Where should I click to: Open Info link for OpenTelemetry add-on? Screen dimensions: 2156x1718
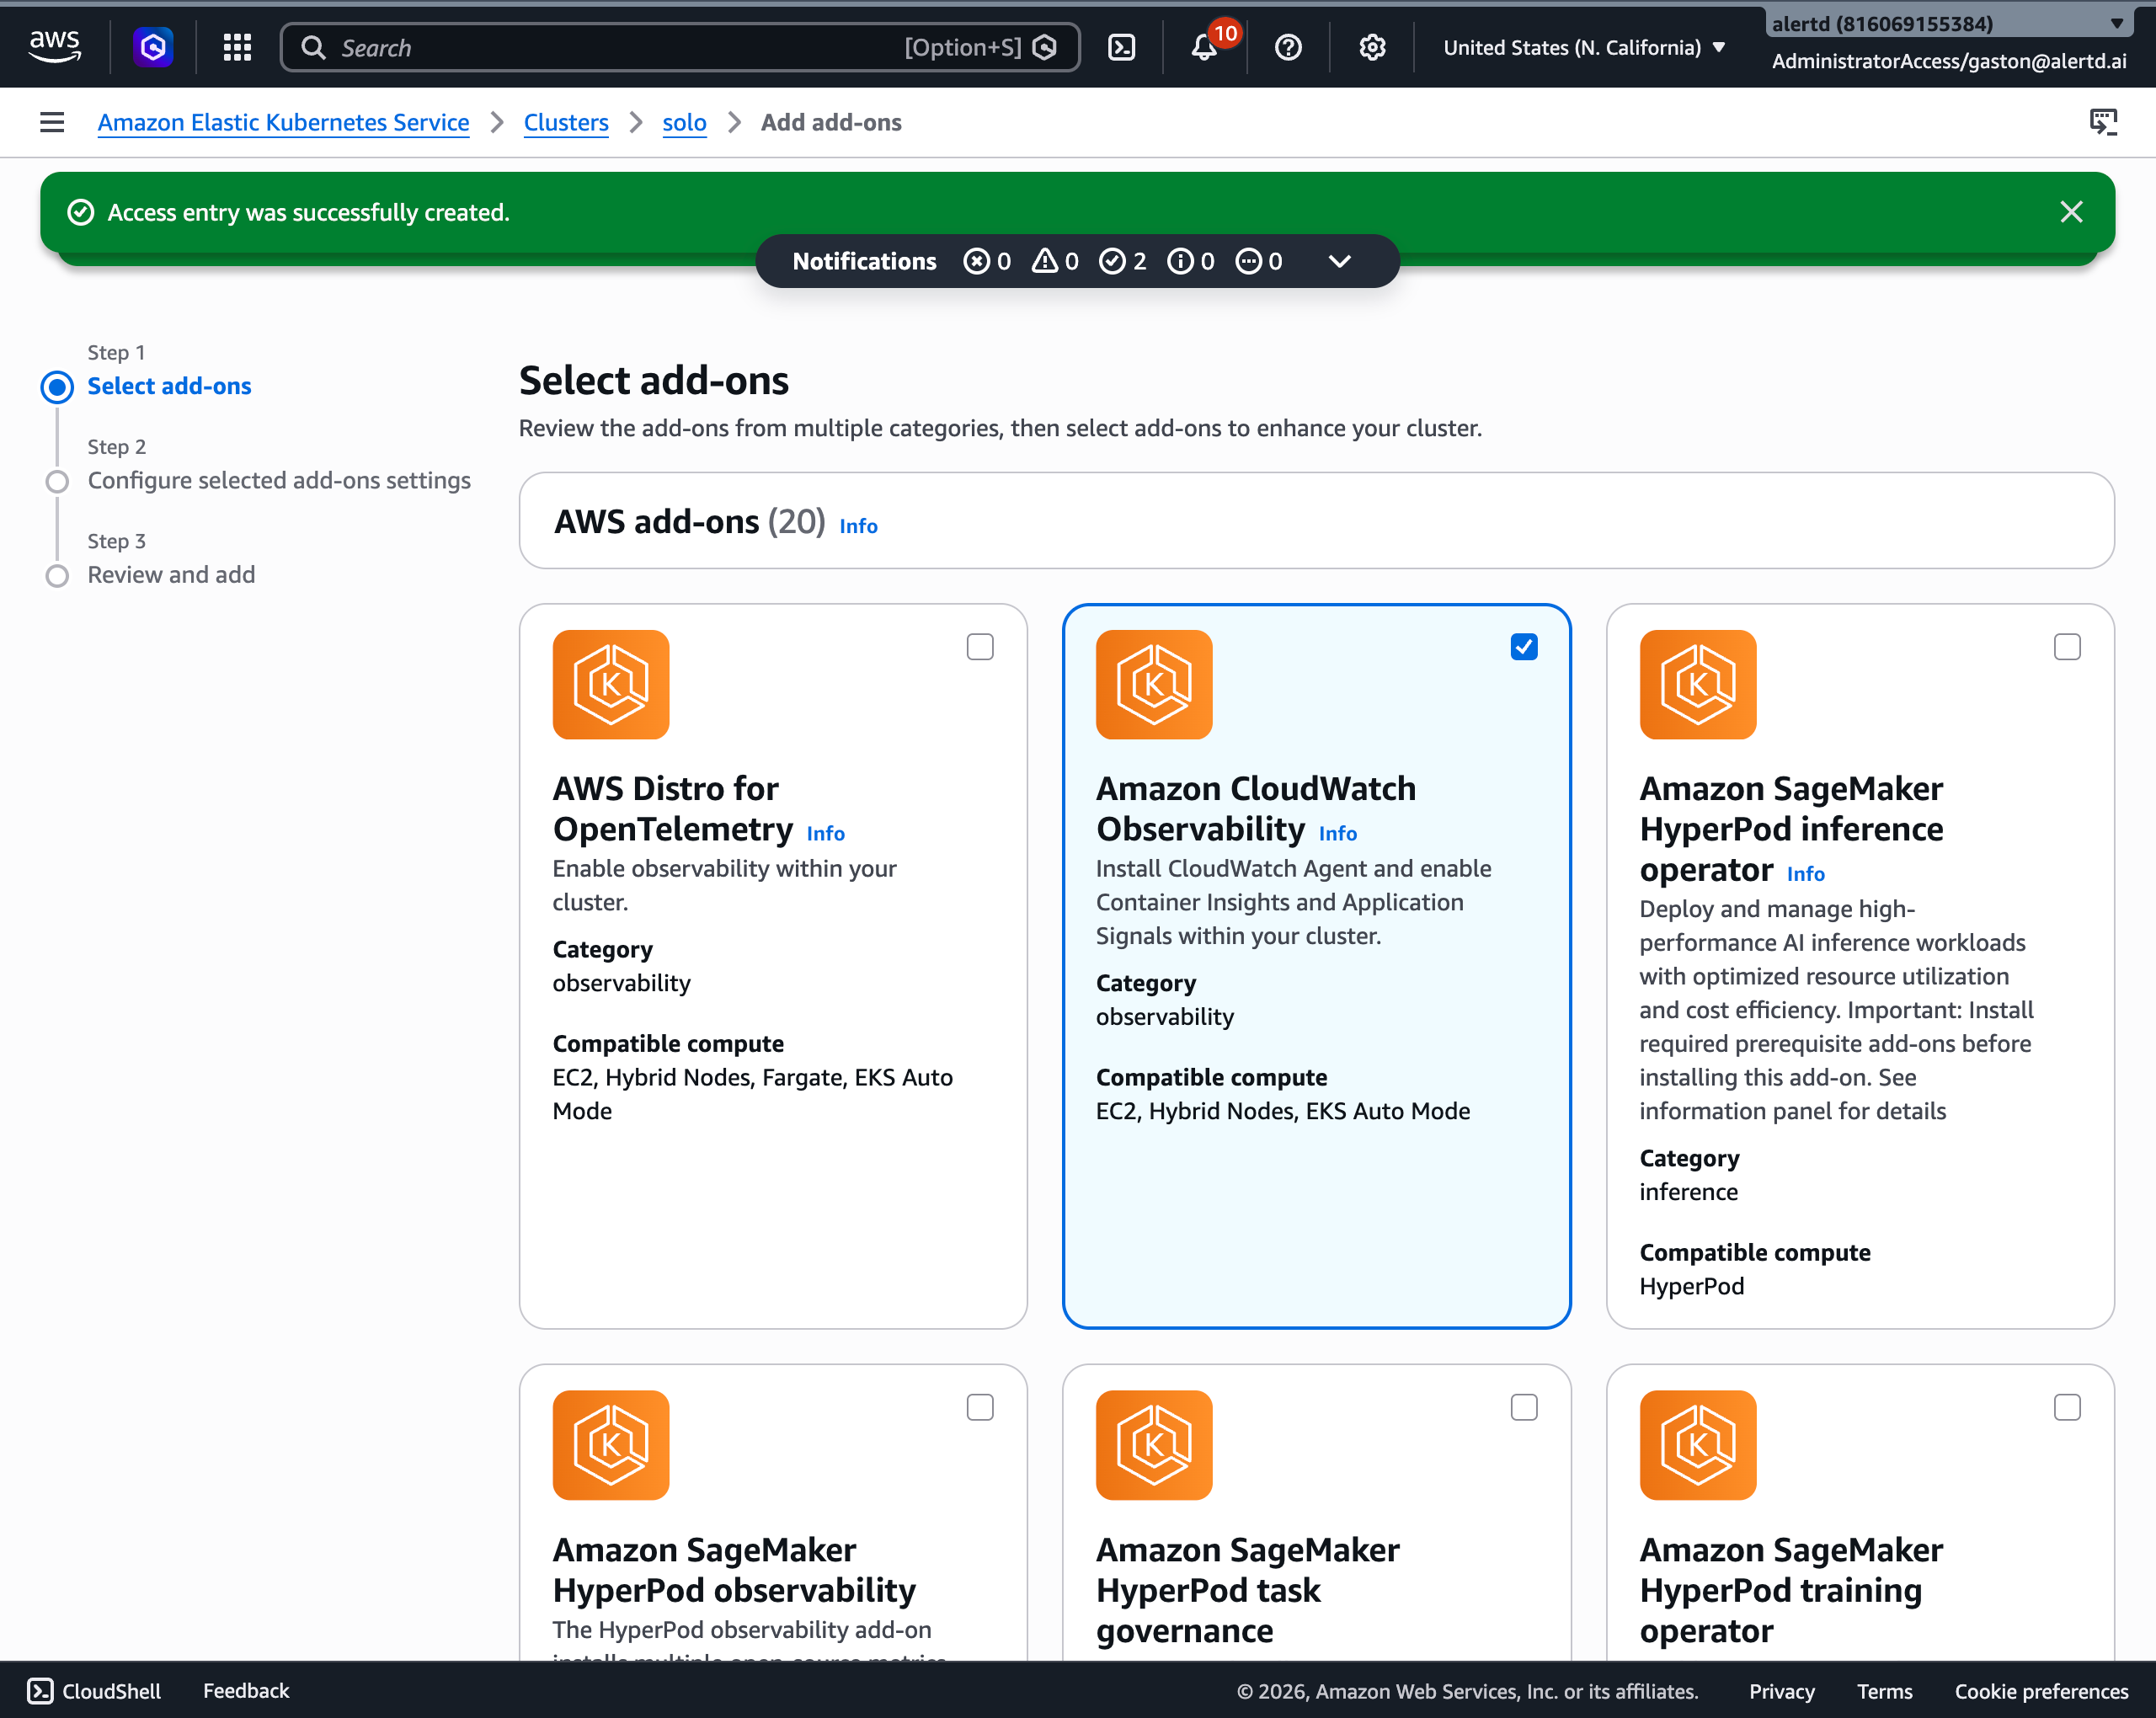(x=825, y=833)
